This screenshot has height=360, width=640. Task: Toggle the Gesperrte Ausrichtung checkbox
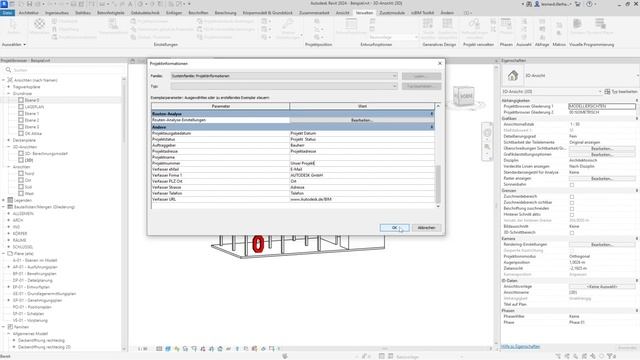click(x=572, y=251)
